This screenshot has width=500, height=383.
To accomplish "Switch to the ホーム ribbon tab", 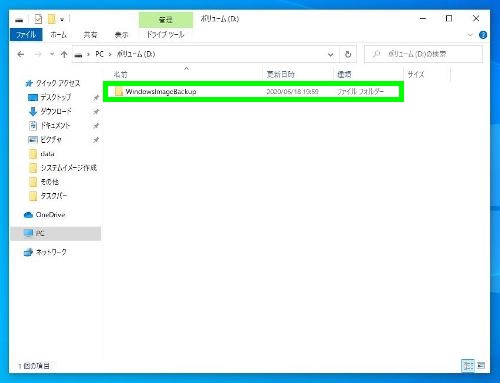I will coord(58,35).
